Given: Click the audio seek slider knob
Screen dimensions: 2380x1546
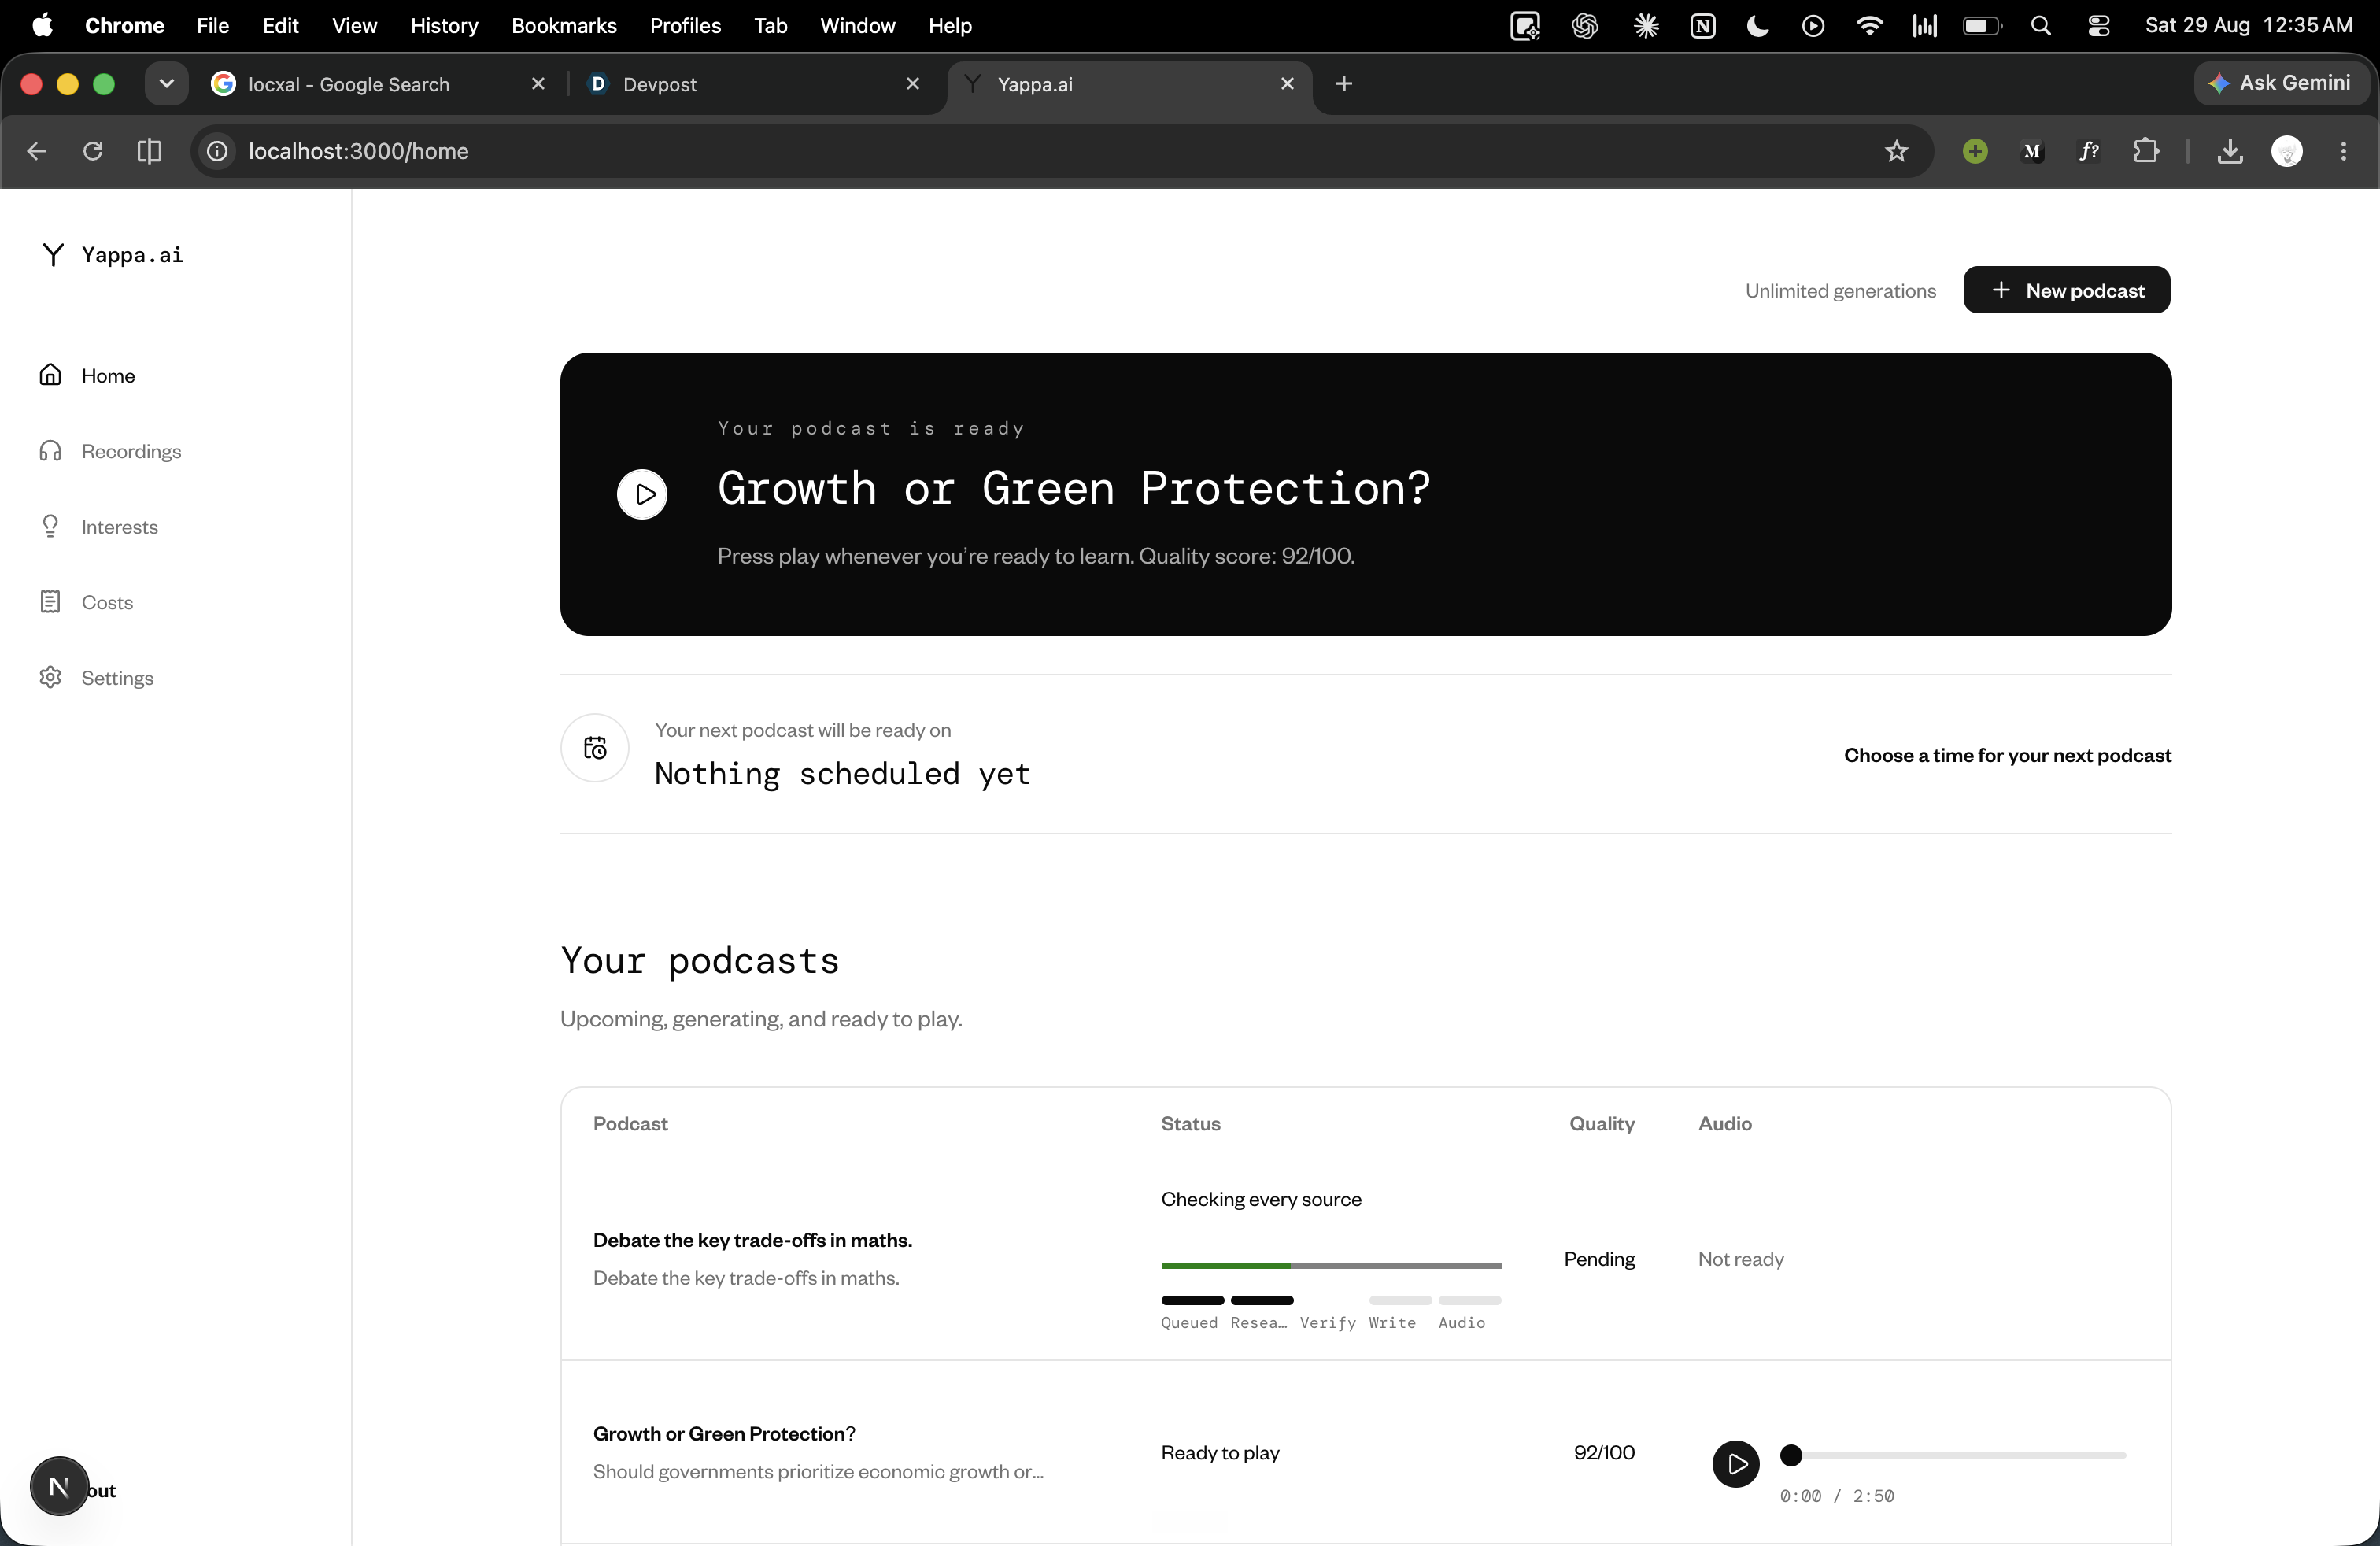Looking at the screenshot, I should [x=1791, y=1455].
